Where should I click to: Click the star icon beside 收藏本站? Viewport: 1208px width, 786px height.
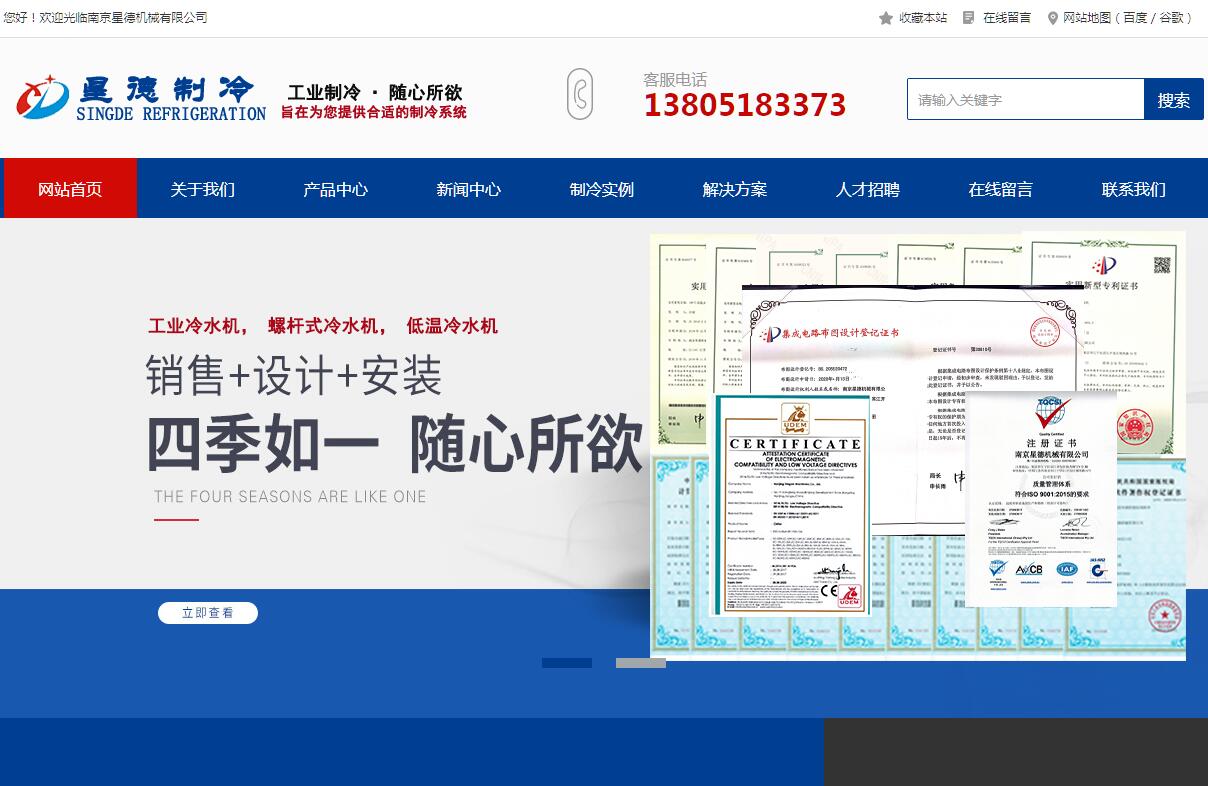coord(886,18)
